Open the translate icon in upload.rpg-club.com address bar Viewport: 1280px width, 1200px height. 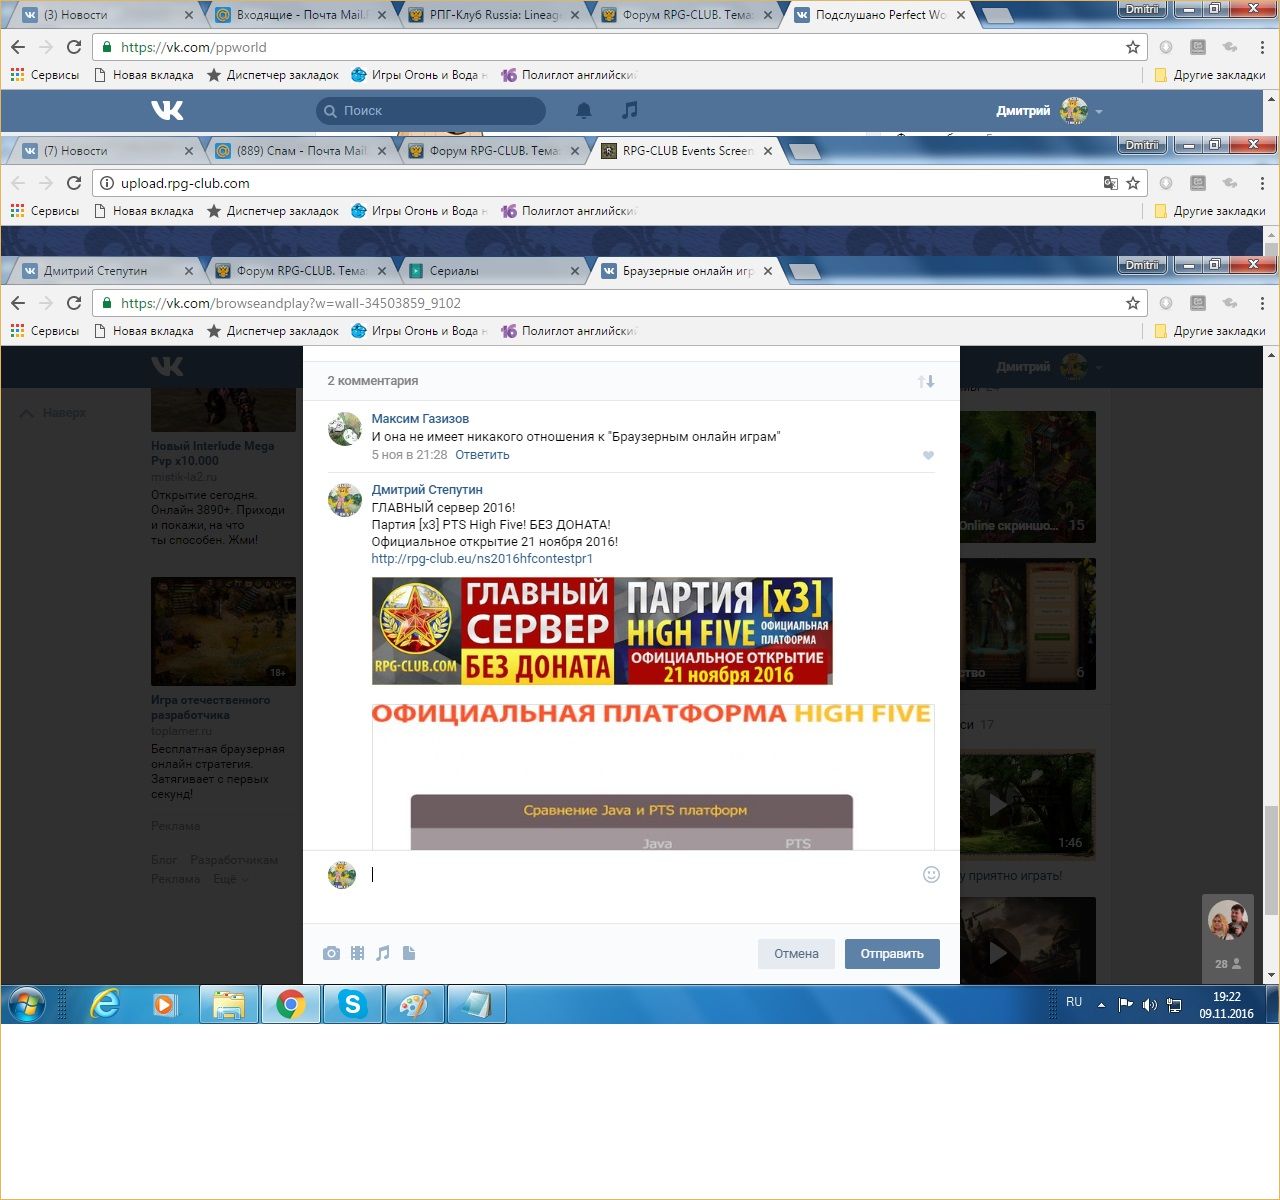tap(1110, 183)
